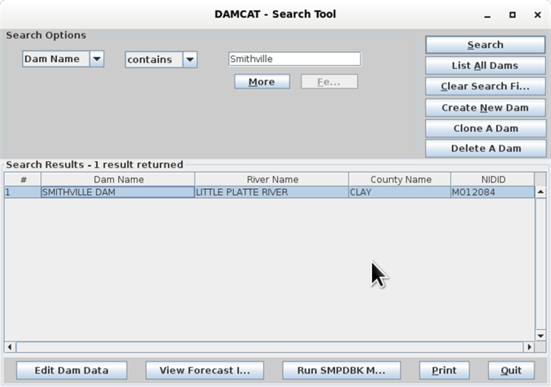The width and height of the screenshot is (551, 387).
Task: Click the horizontal scrollbar track
Action: [270, 347]
